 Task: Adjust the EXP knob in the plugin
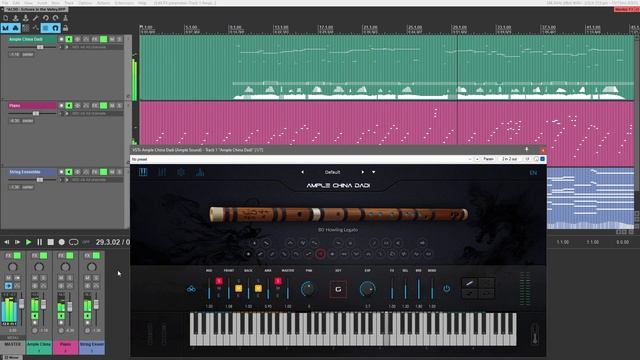coord(367,289)
